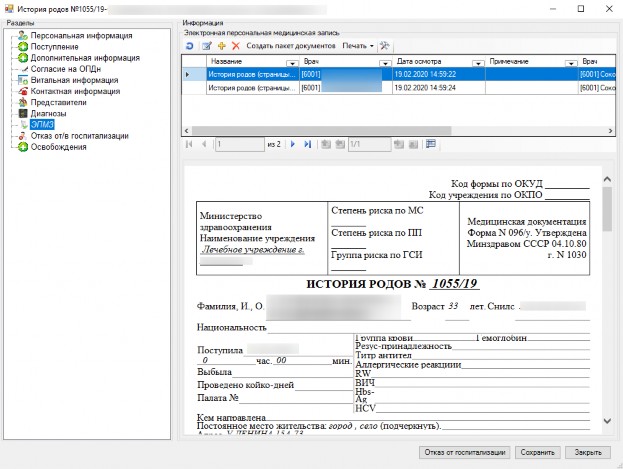The width and height of the screenshot is (623, 469).
Task: Click the edit record pencil icon
Action: click(207, 46)
